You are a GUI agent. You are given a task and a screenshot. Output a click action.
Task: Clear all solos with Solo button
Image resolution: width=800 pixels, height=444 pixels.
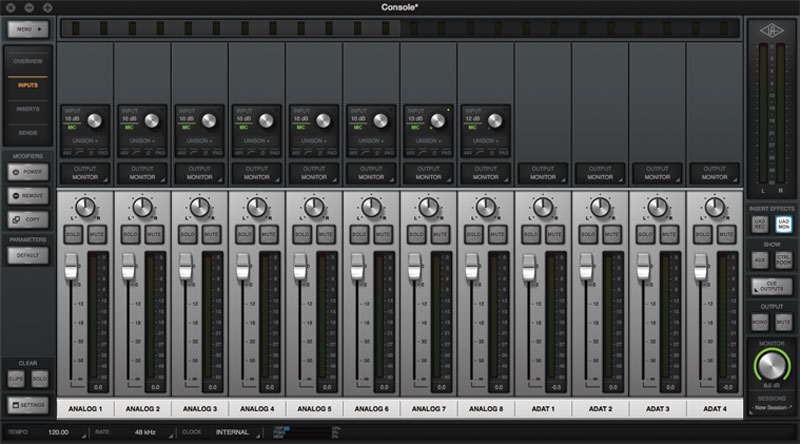(x=39, y=379)
